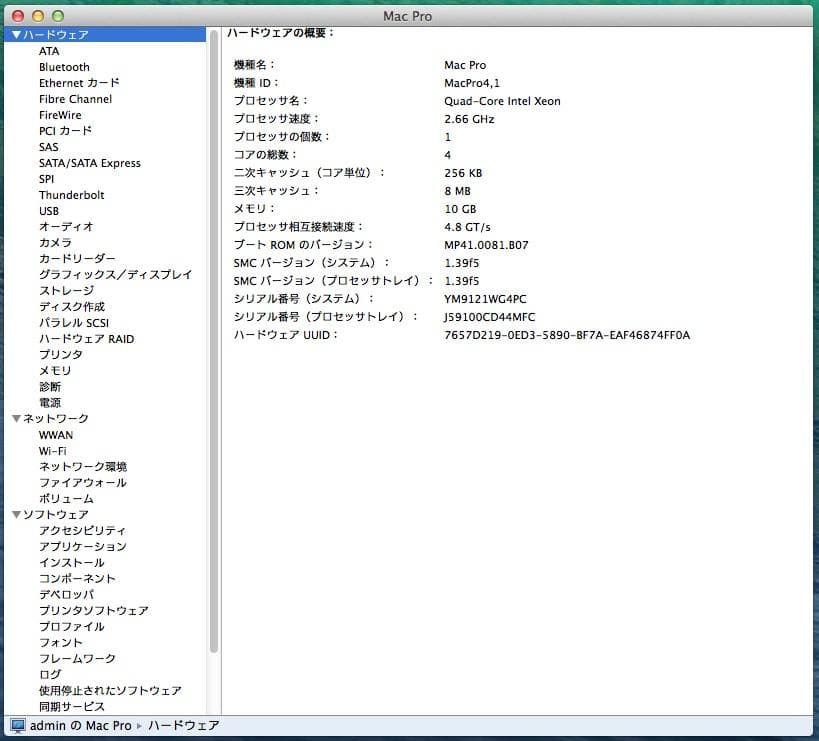Viewport: 819px width, 741px height.
Task: Open Fibre Channel information
Action: pyautogui.click(x=76, y=99)
